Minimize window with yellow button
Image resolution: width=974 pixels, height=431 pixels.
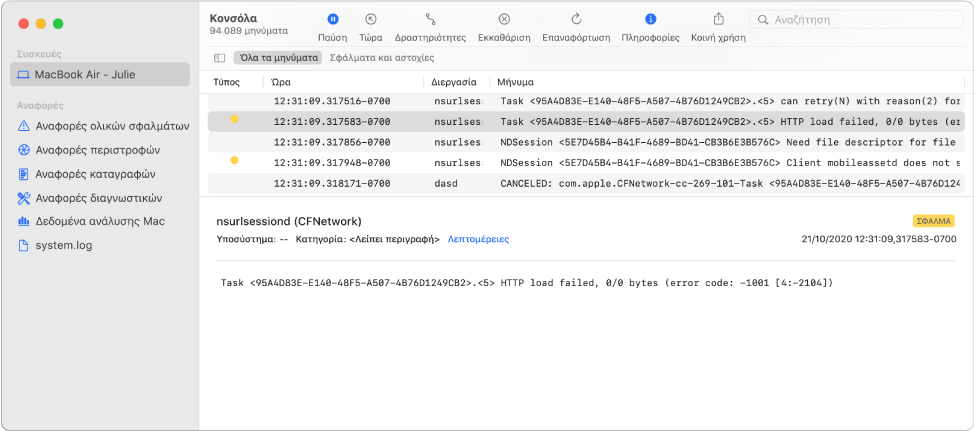(41, 24)
